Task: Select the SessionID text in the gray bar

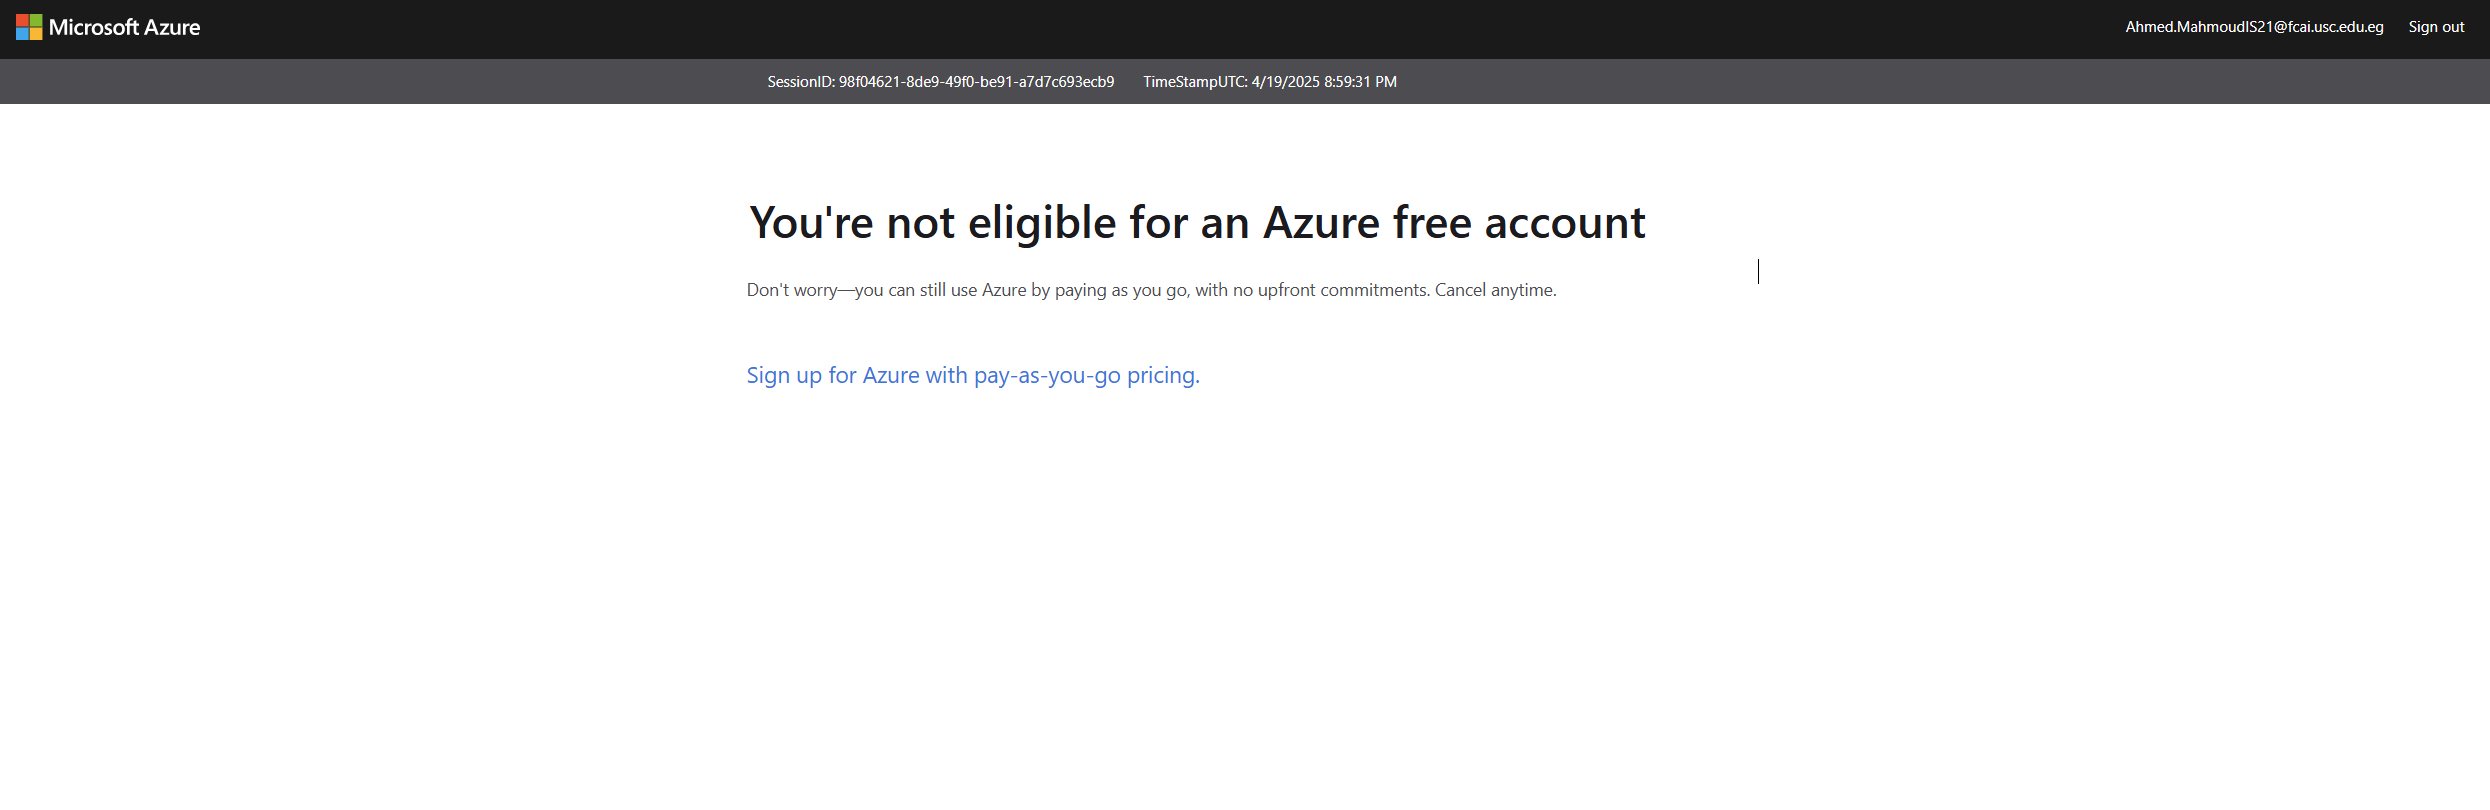Action: (x=940, y=82)
